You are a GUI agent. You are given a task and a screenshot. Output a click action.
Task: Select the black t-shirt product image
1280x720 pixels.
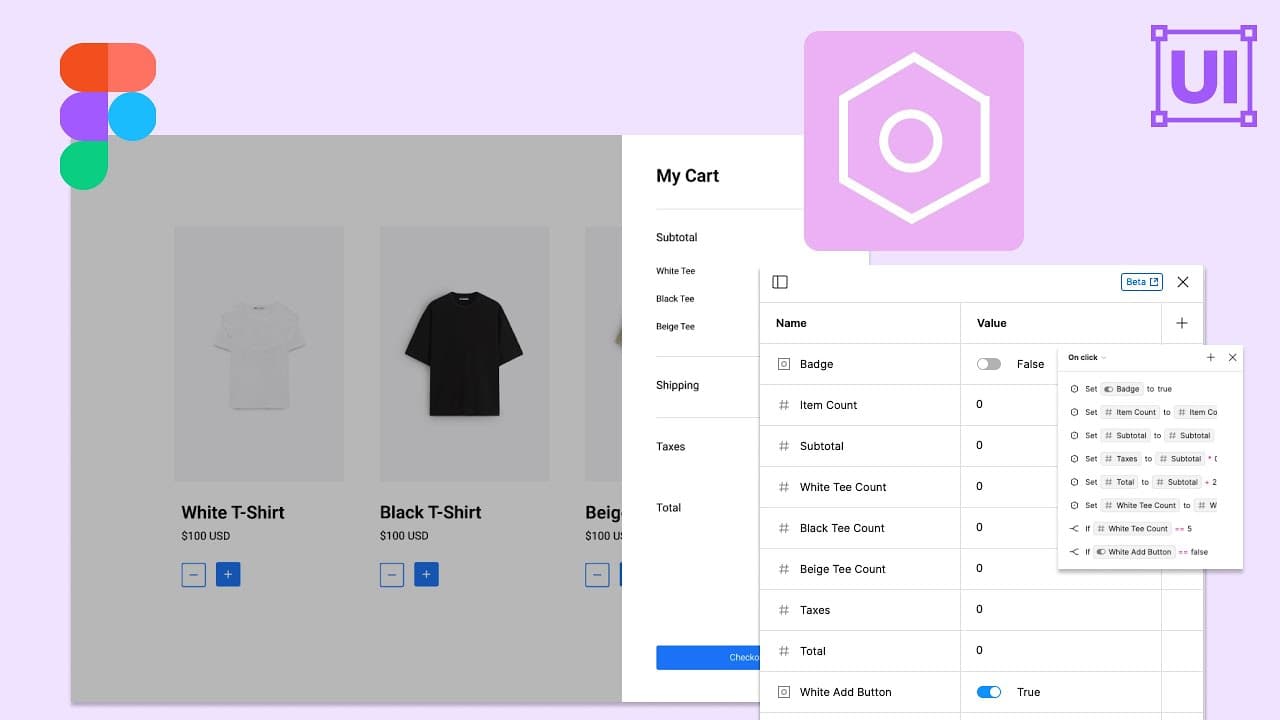464,354
